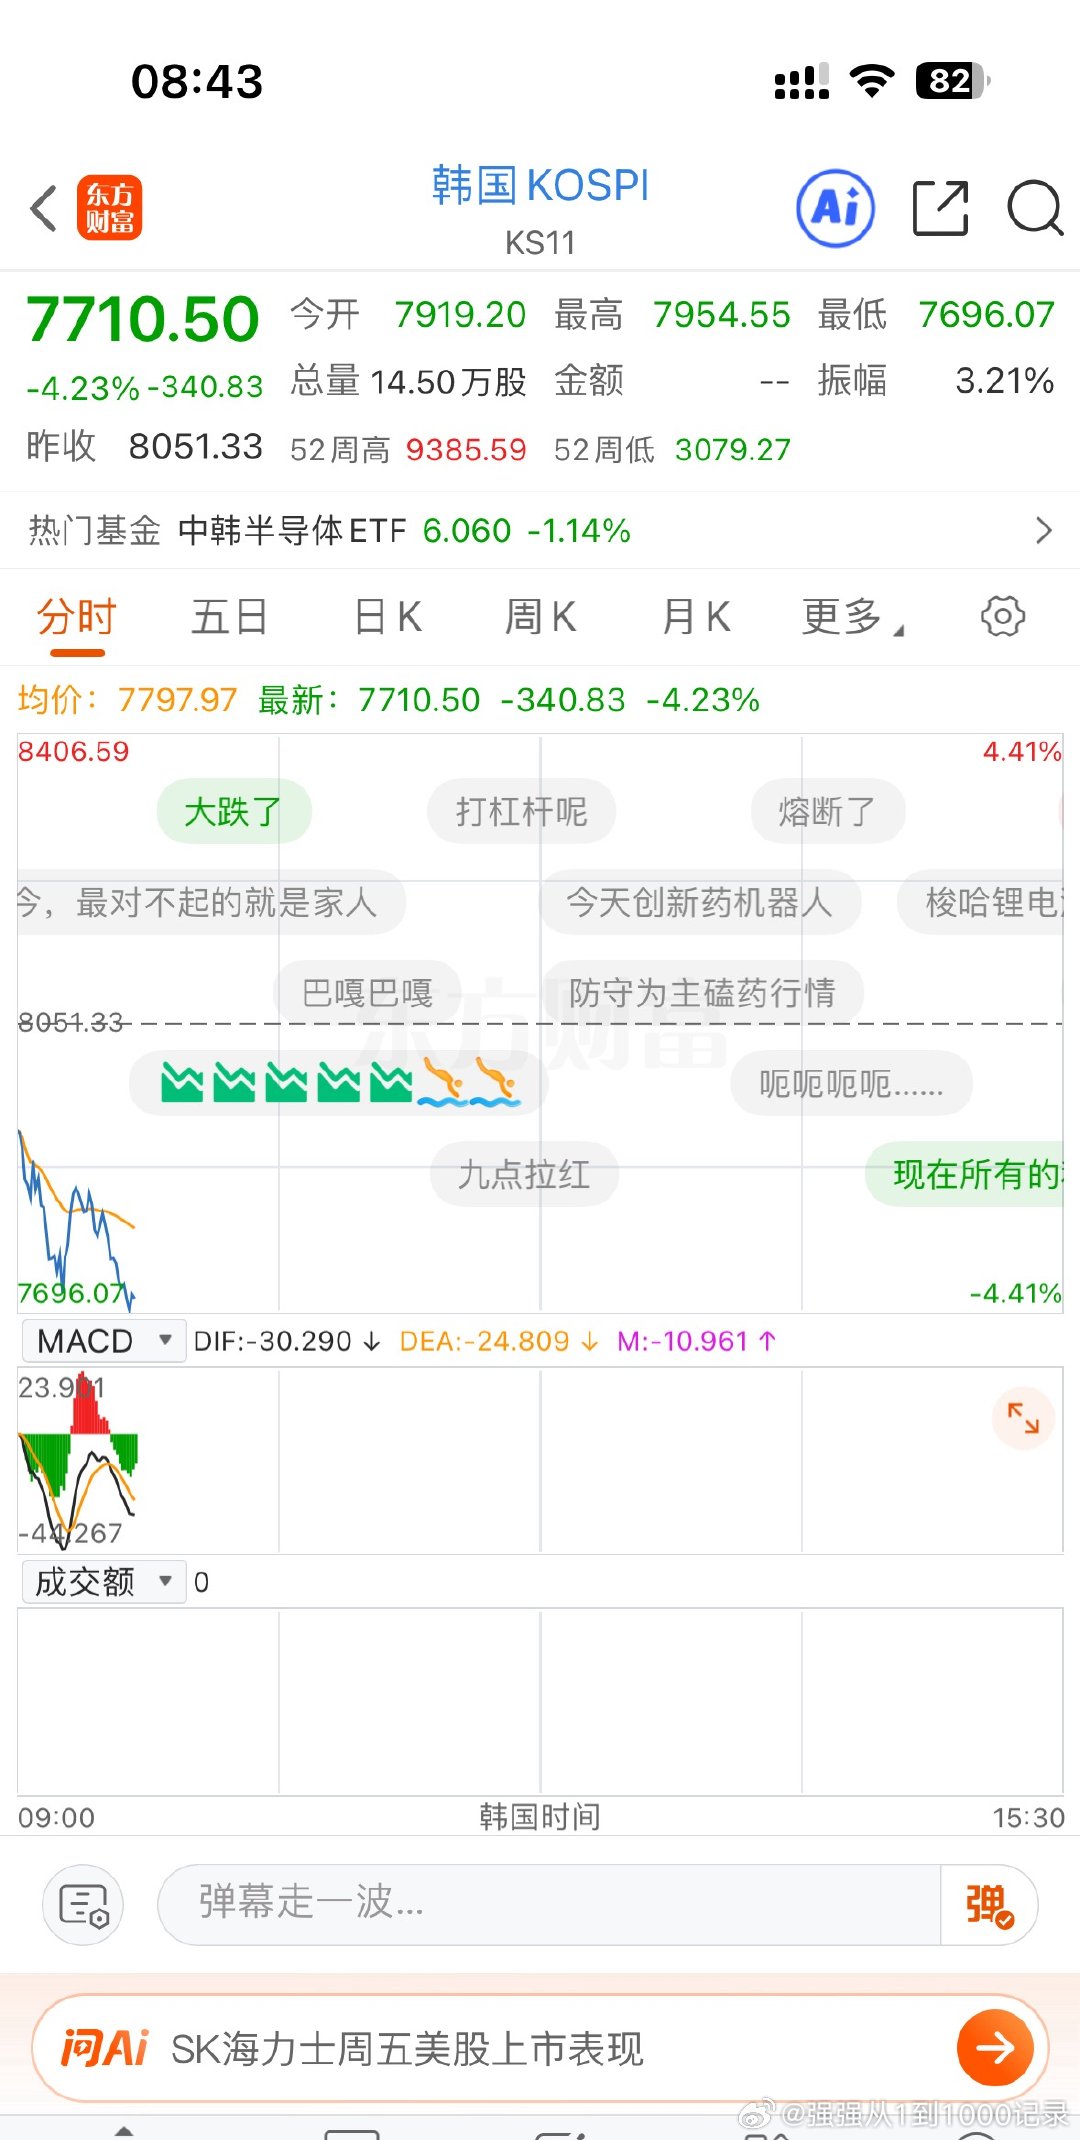Toggle the 弹 danmaku switch
The width and height of the screenshot is (1080, 2140).
click(989, 1904)
